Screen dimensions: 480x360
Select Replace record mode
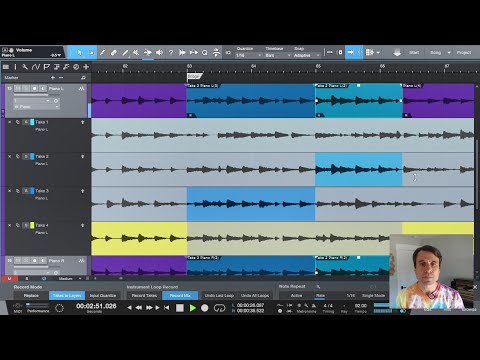pos(31,296)
